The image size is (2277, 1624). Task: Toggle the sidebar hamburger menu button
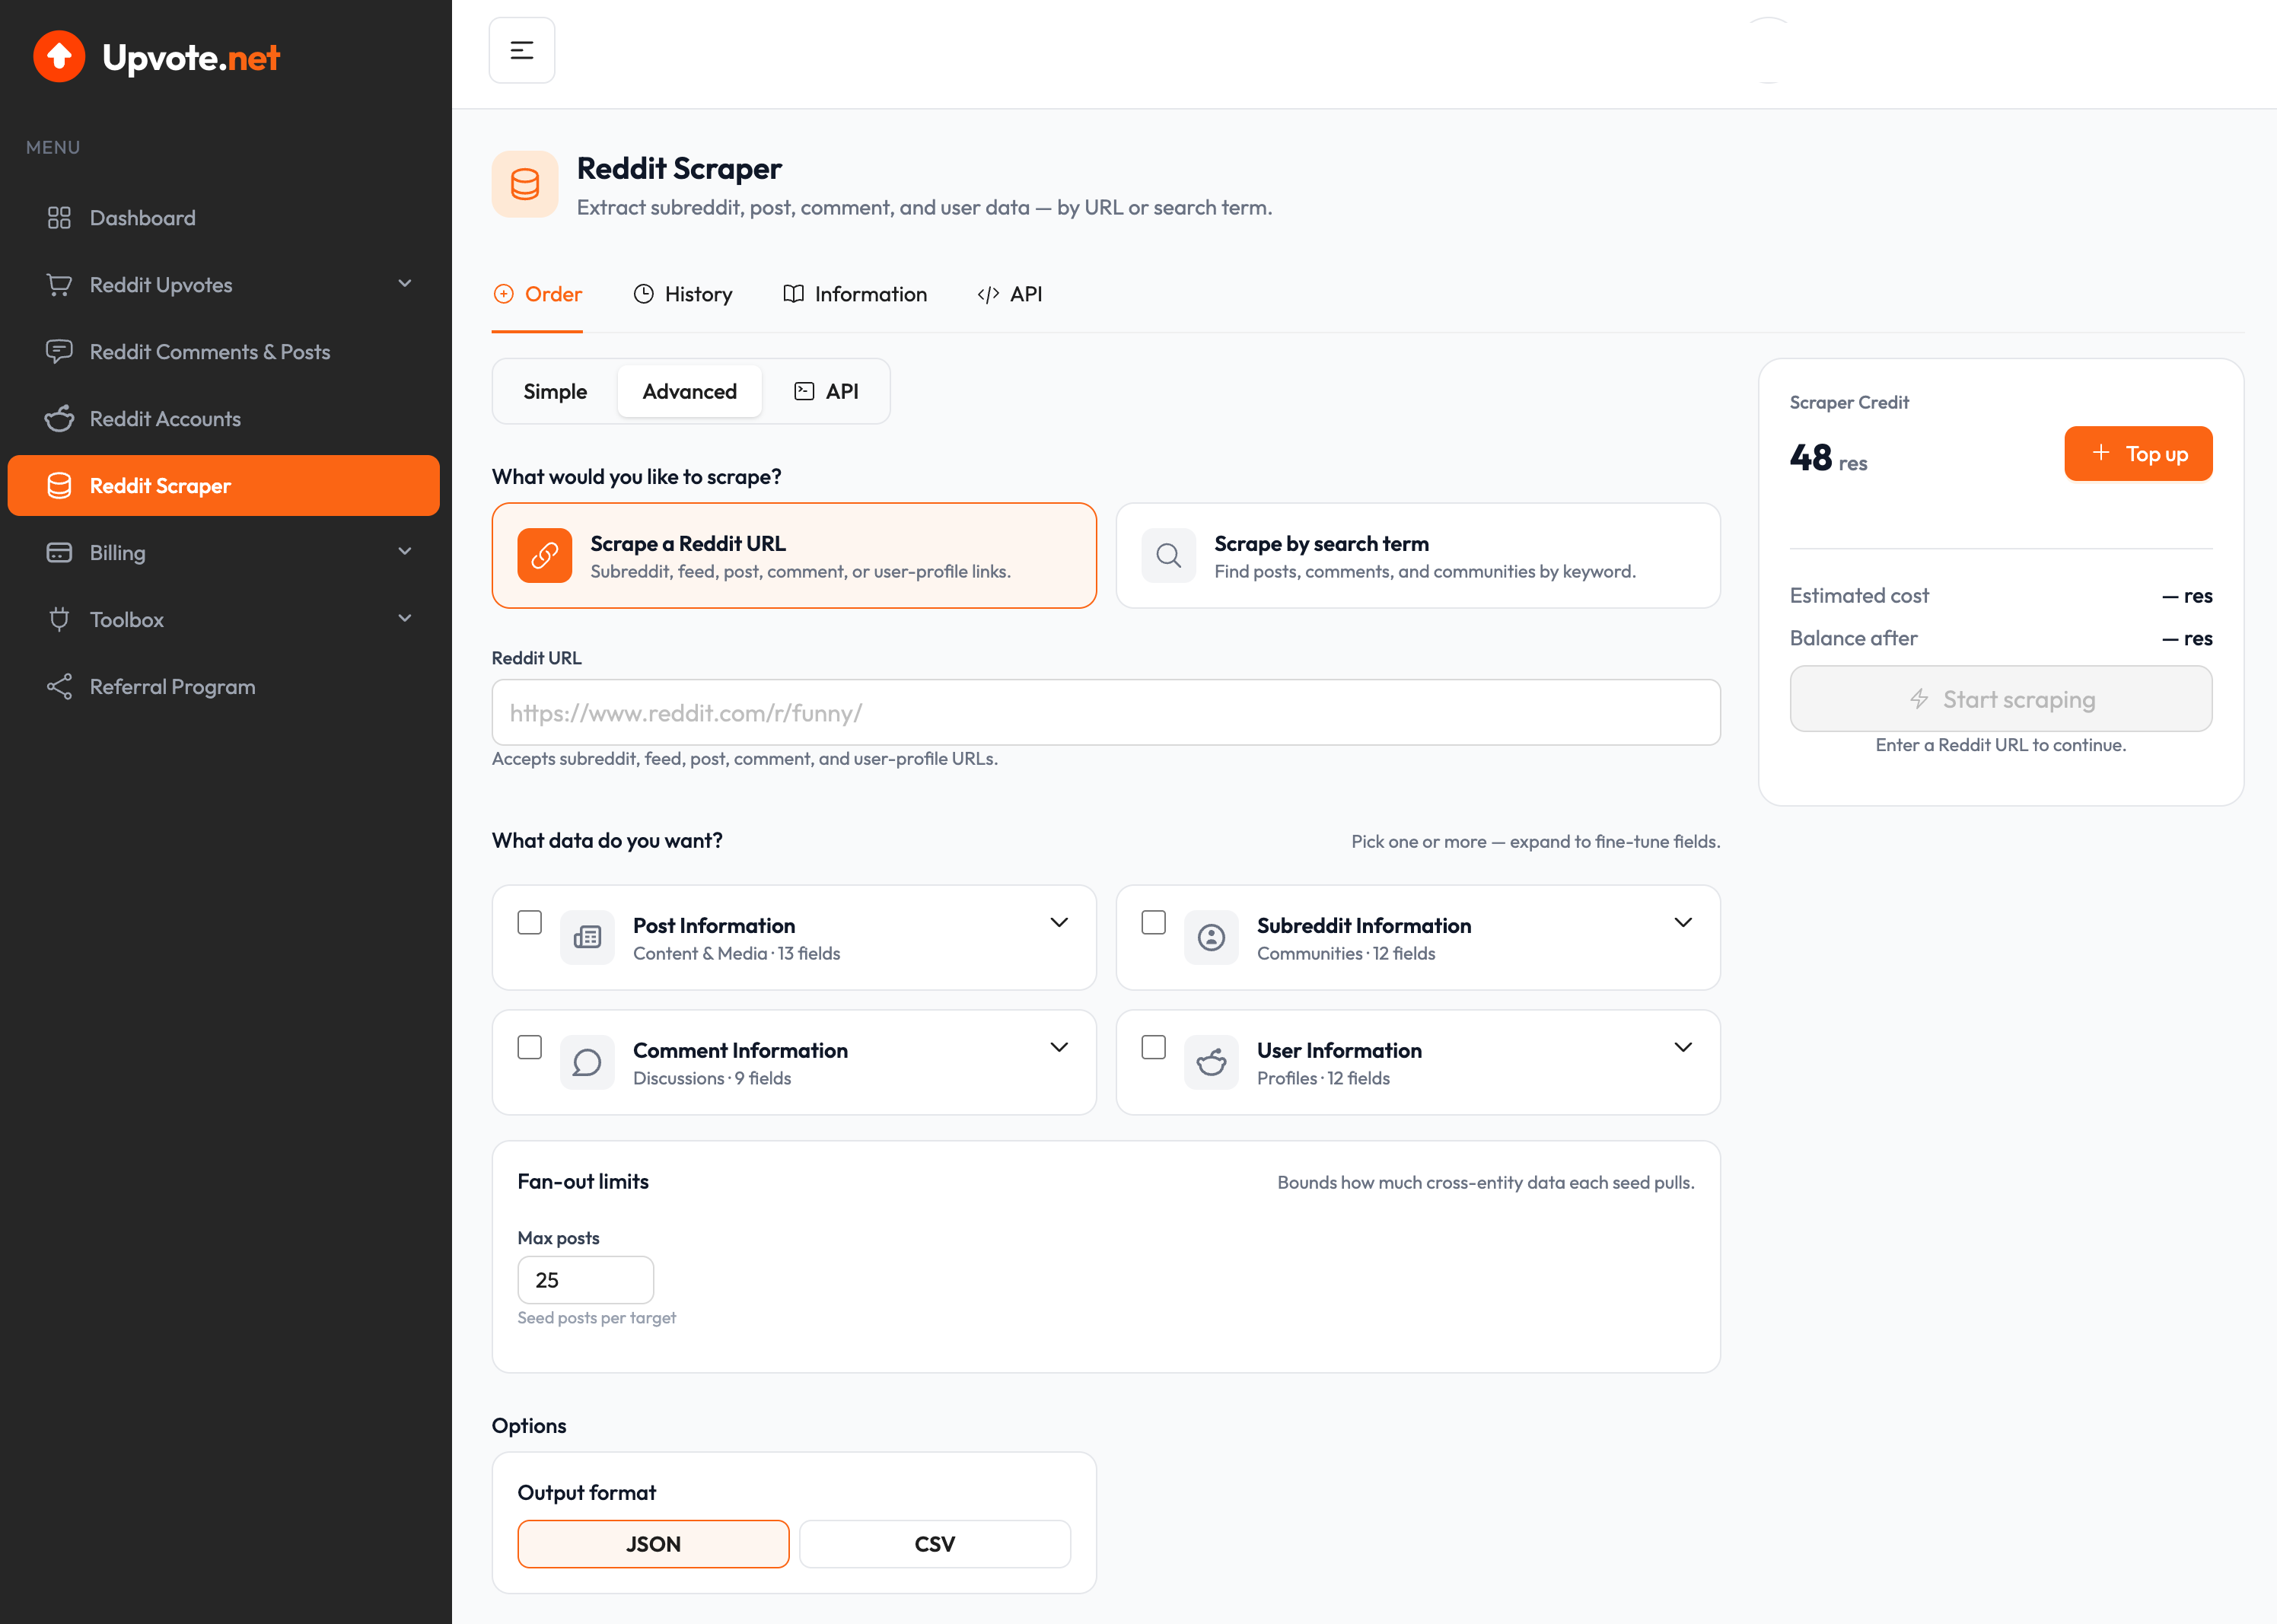(x=521, y=50)
